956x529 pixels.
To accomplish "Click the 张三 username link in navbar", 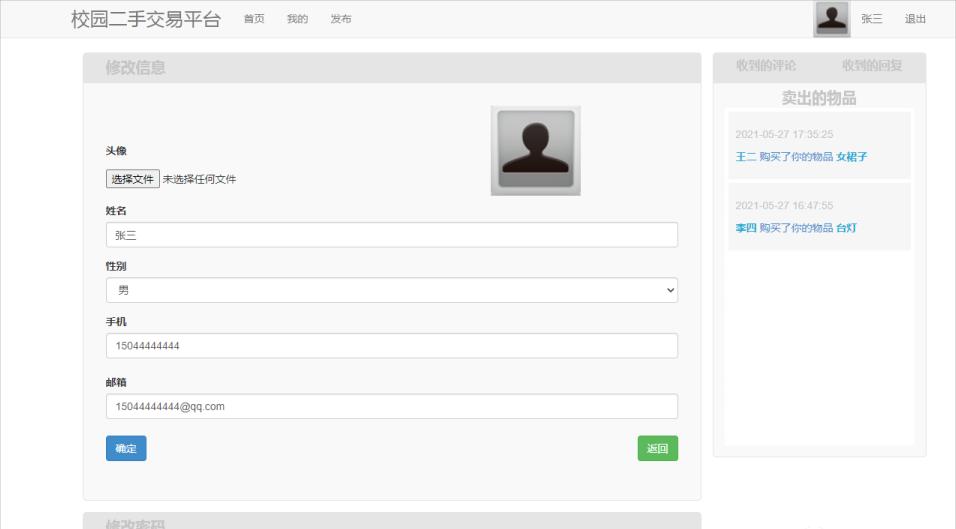I will point(872,19).
